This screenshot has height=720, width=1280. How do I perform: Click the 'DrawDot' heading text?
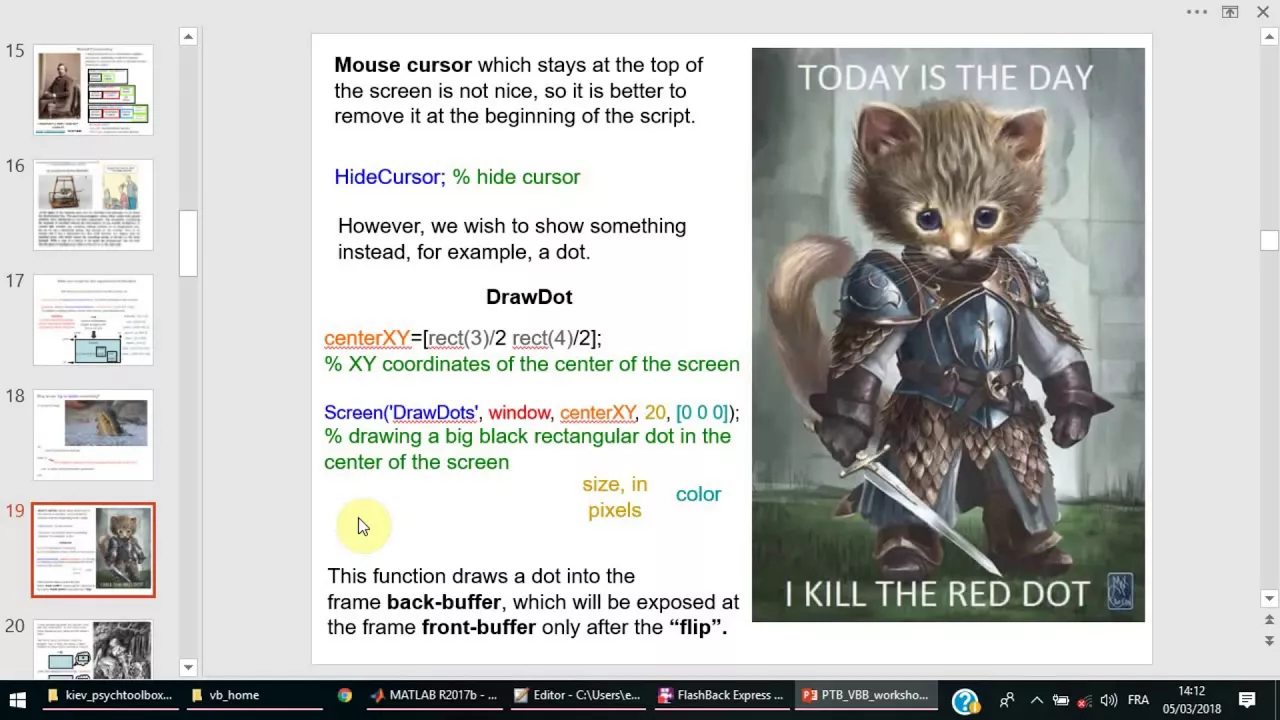click(x=529, y=297)
